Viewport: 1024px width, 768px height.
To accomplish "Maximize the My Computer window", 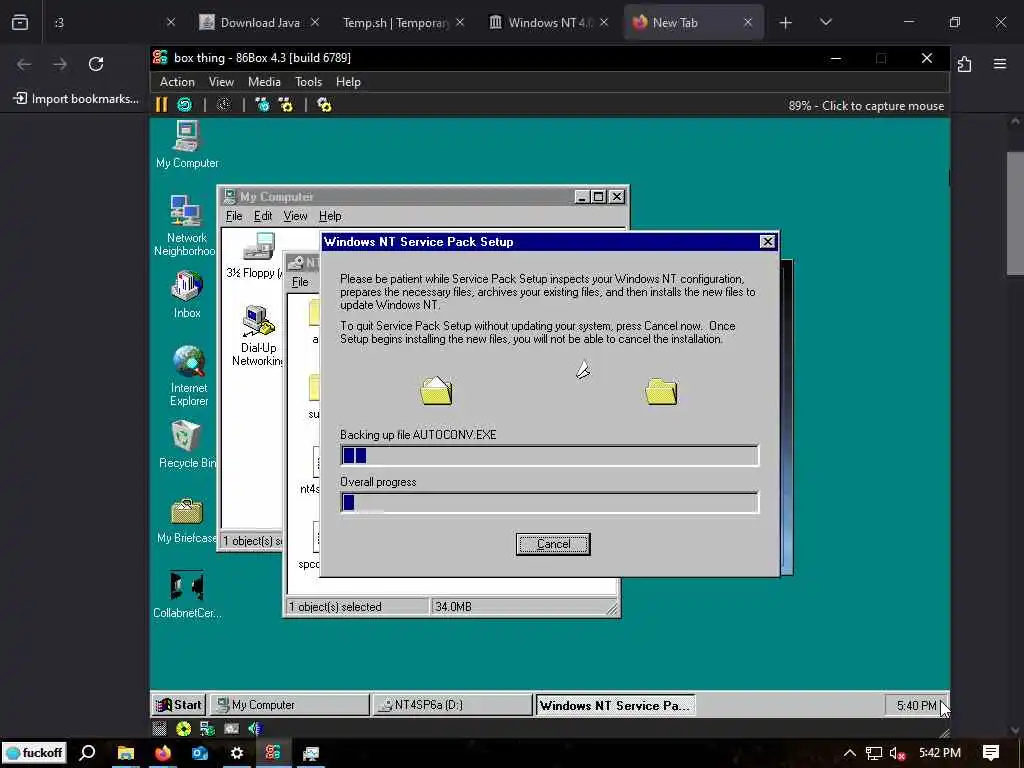I will pos(598,197).
